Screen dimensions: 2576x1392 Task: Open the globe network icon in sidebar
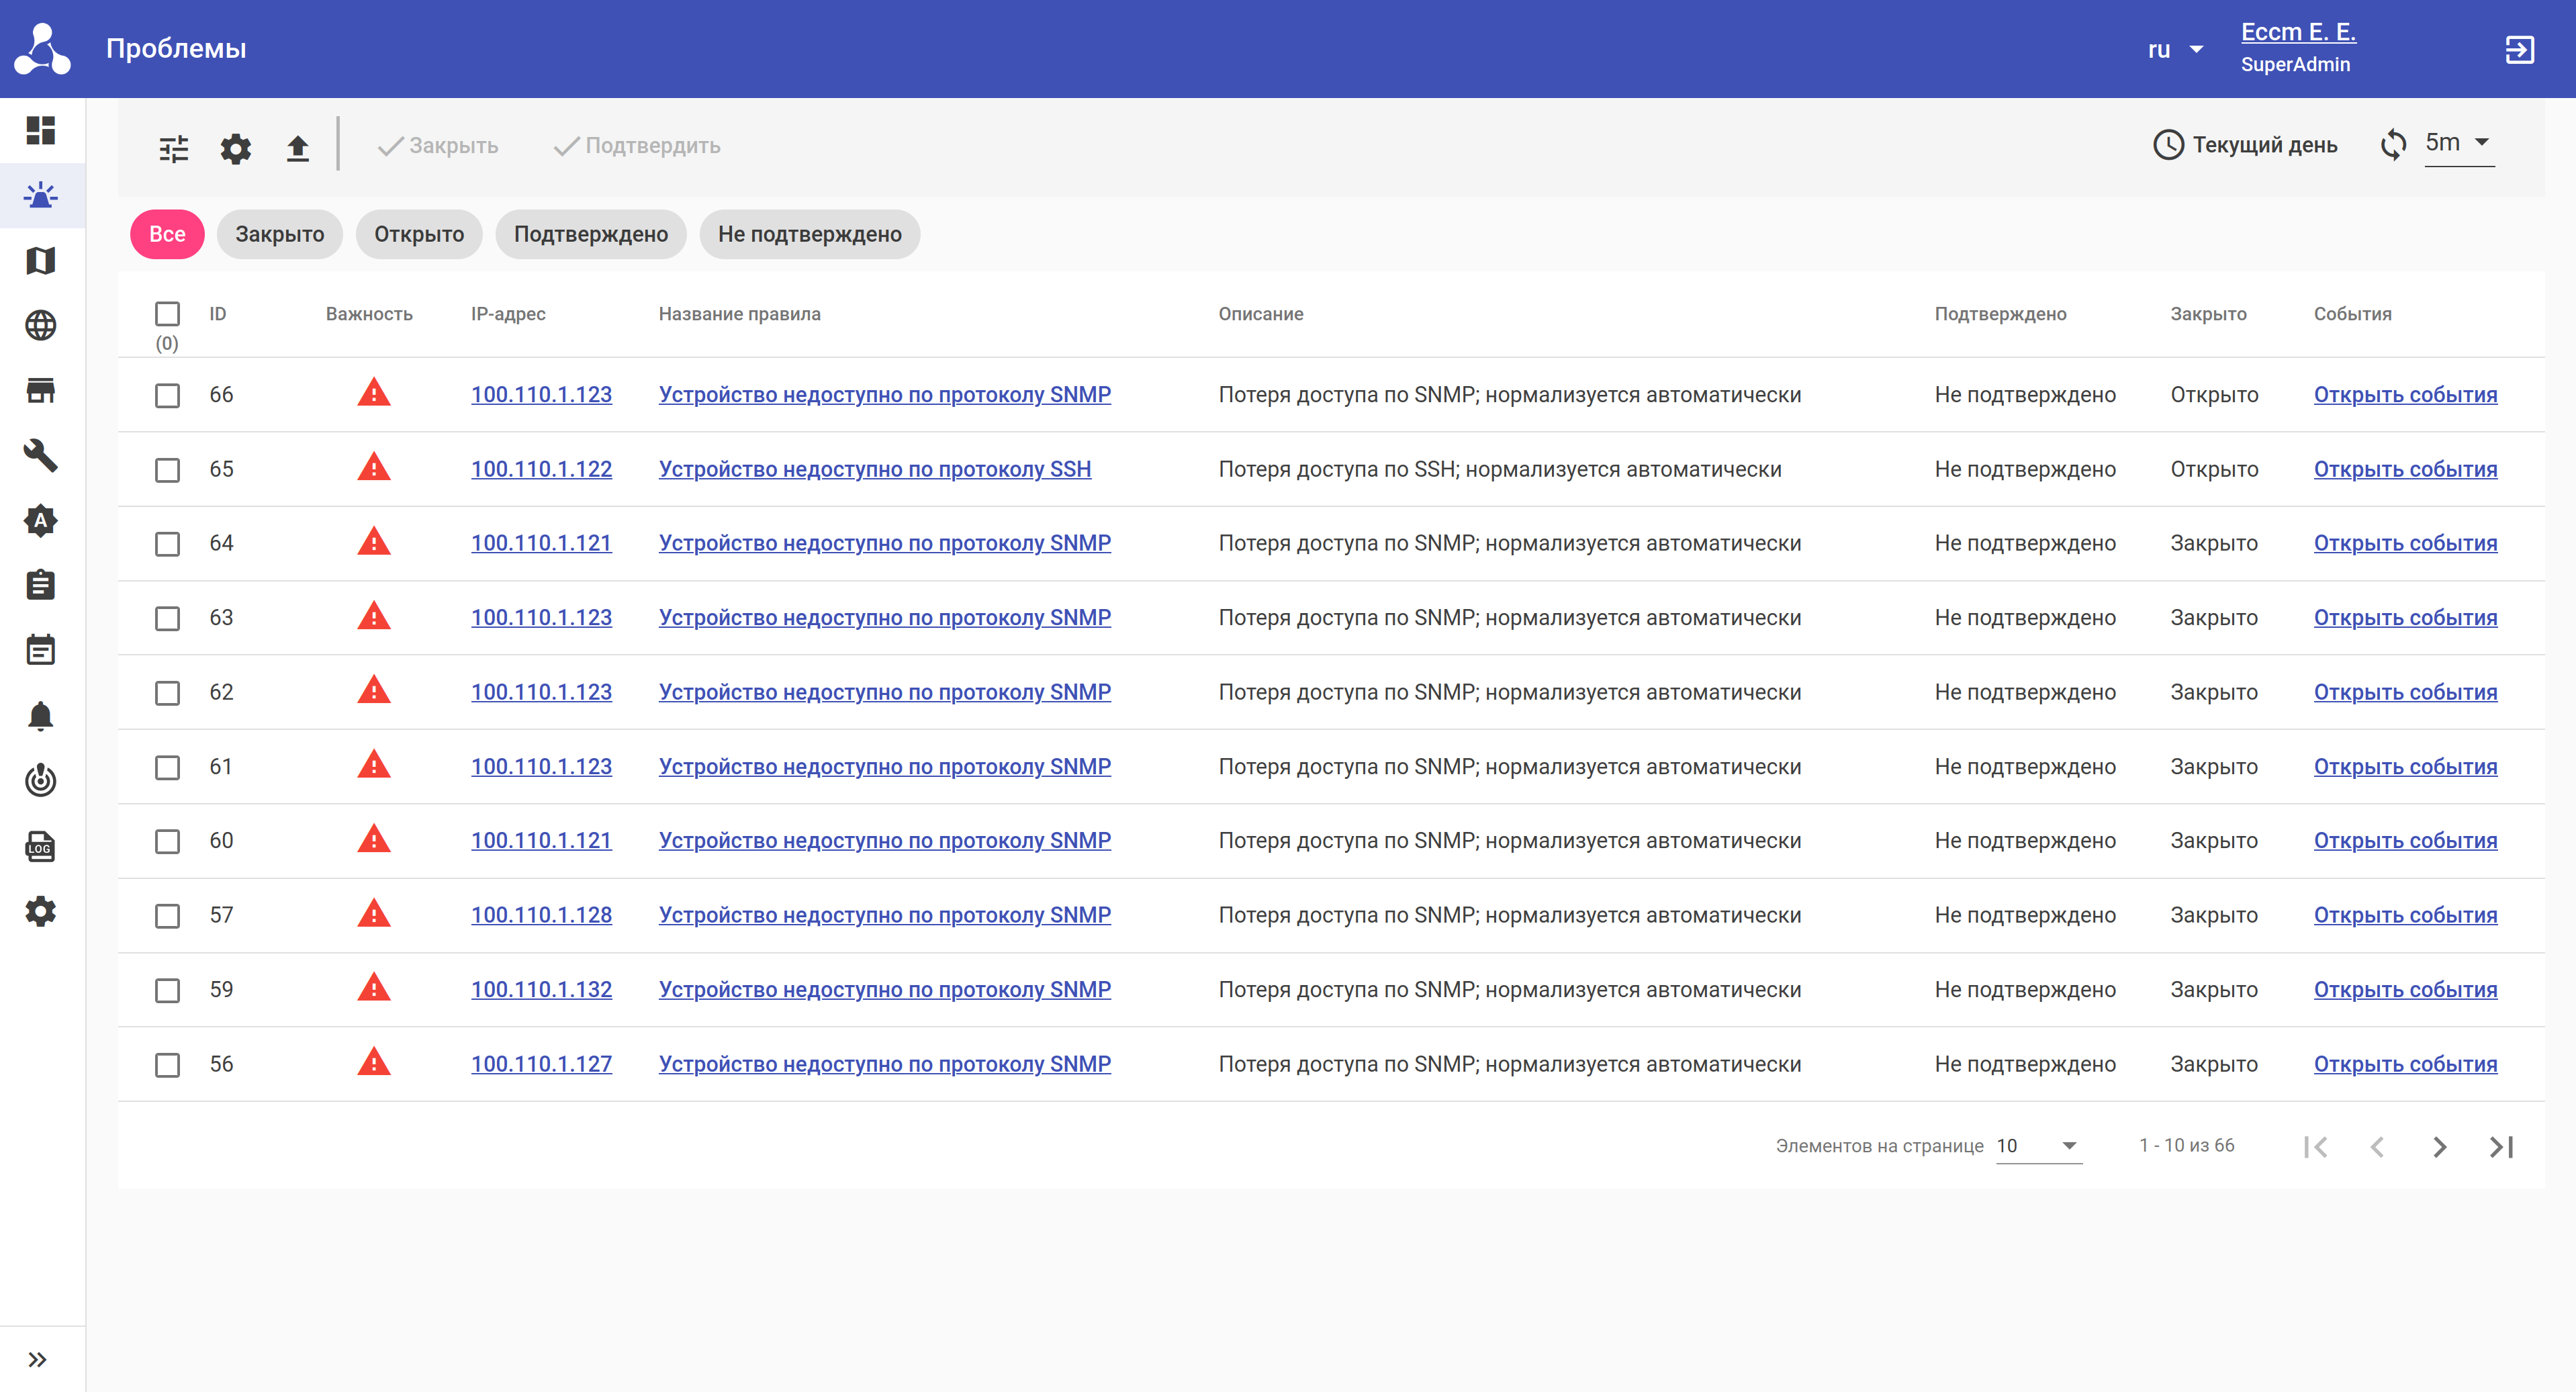[x=41, y=325]
